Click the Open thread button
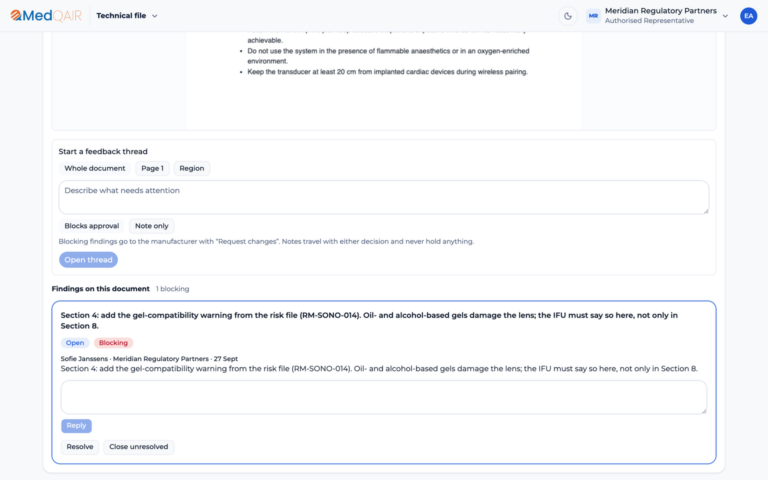This screenshot has width=768, height=480. 88,260
